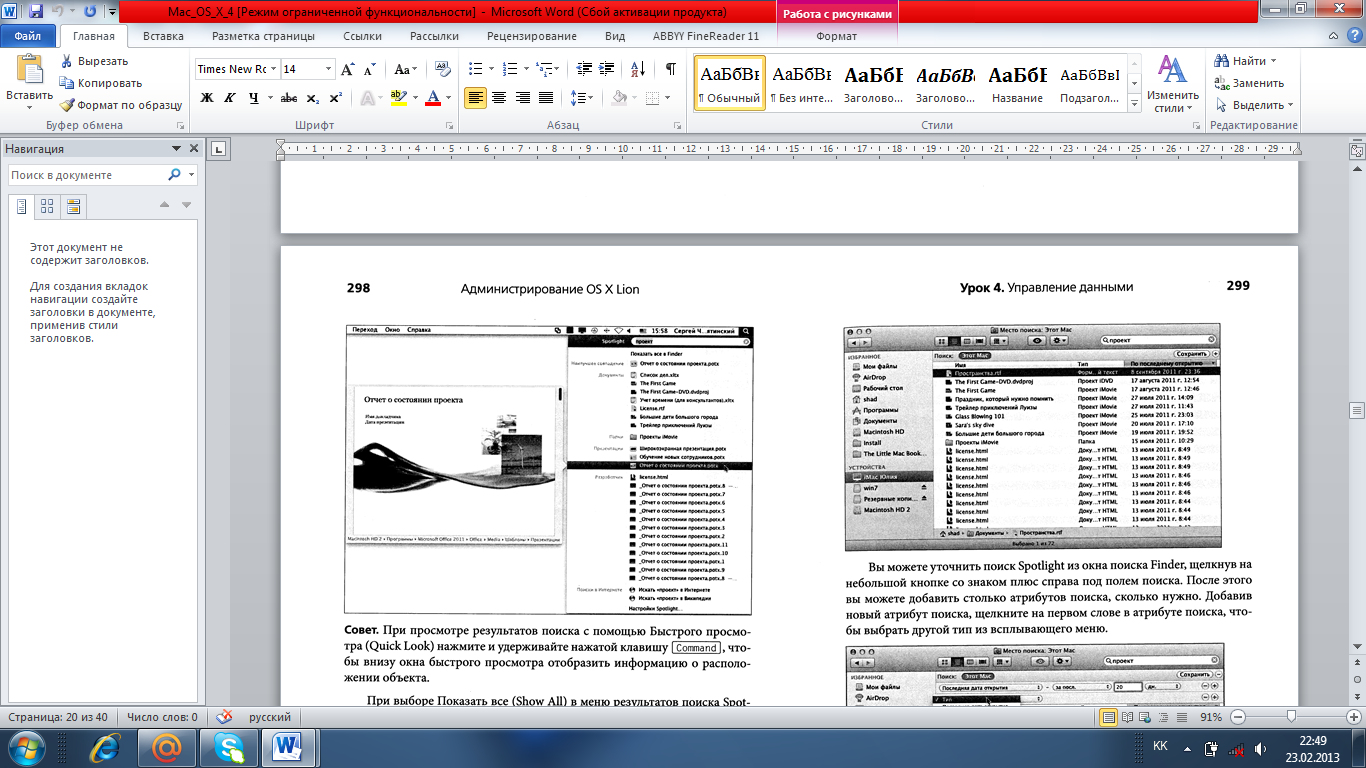Open the Select (Выделить) dropdown
Viewport: 1366px width, 768px height.
tap(1255, 105)
